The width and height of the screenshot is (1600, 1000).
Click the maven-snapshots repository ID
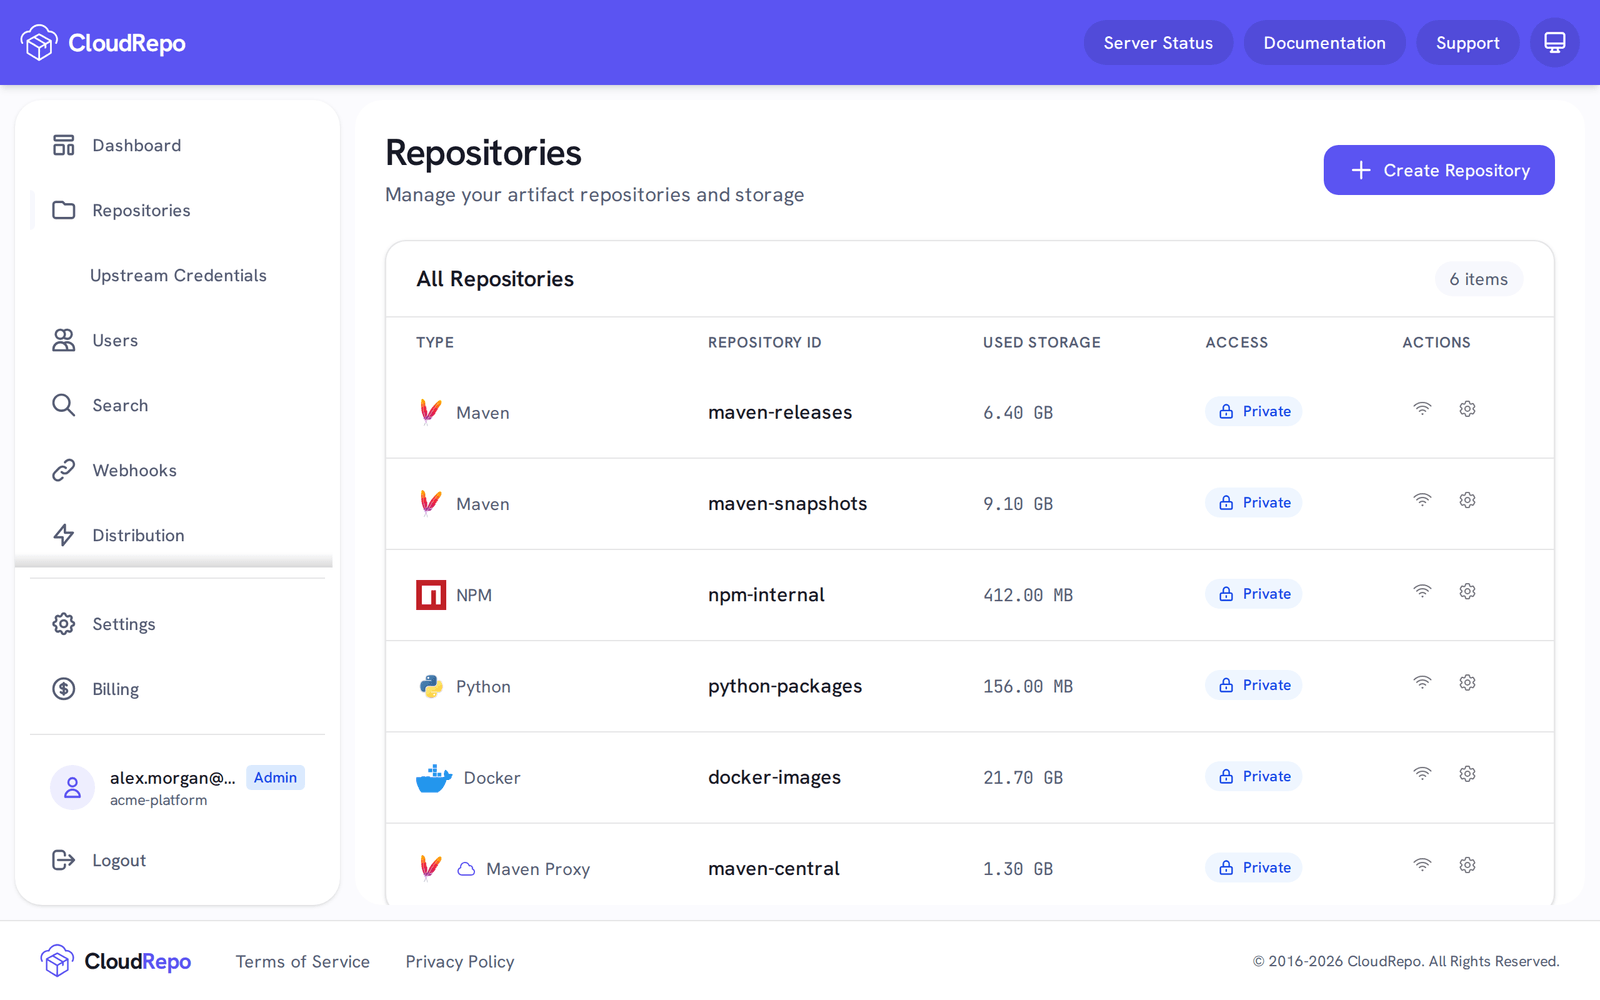788,504
